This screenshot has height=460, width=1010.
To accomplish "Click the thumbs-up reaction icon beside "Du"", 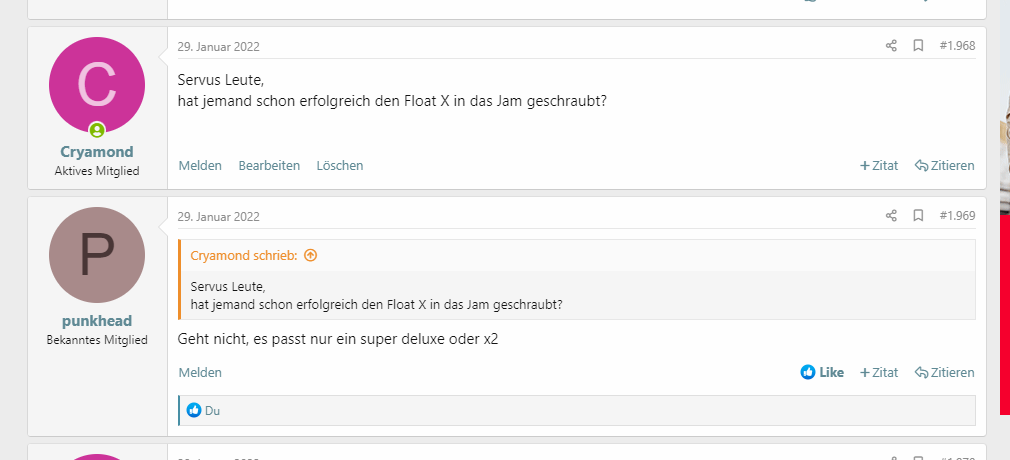I will [x=194, y=410].
